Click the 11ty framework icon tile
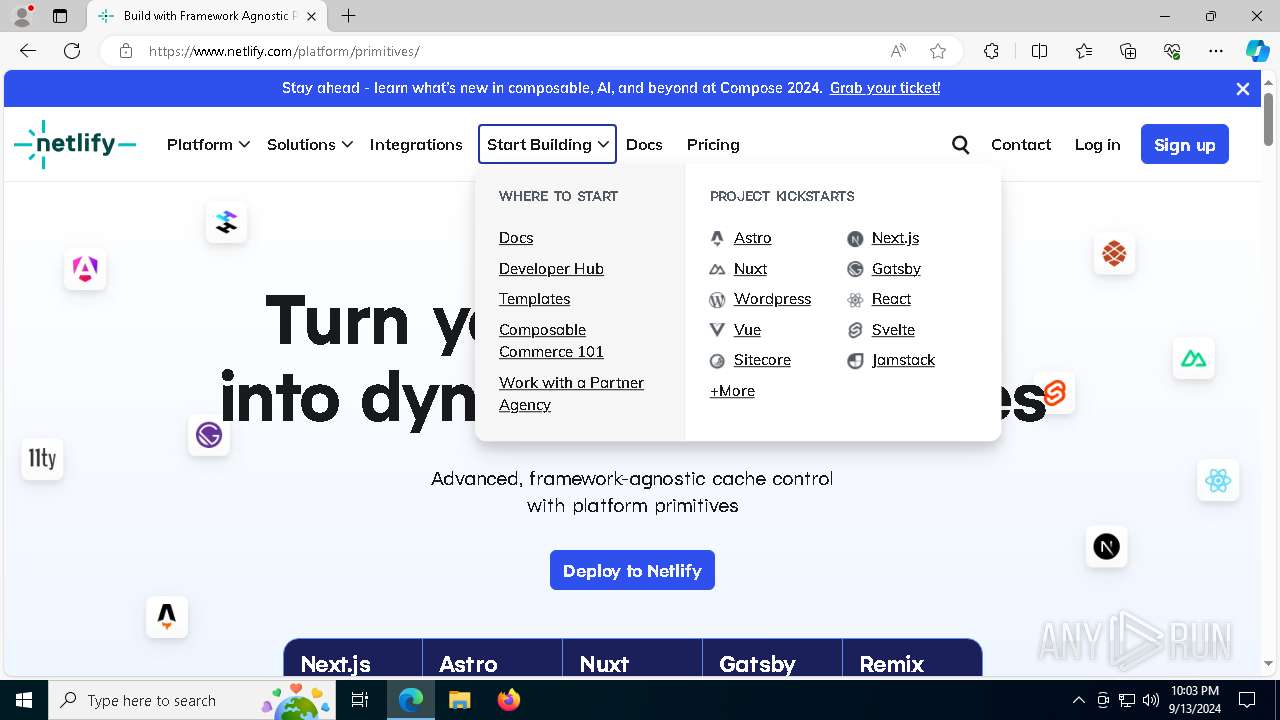1280x720 pixels. (x=42, y=458)
